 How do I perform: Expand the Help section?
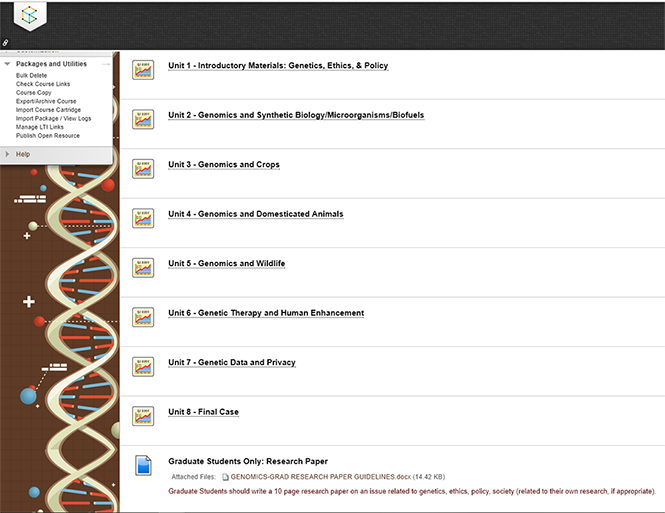(8, 154)
